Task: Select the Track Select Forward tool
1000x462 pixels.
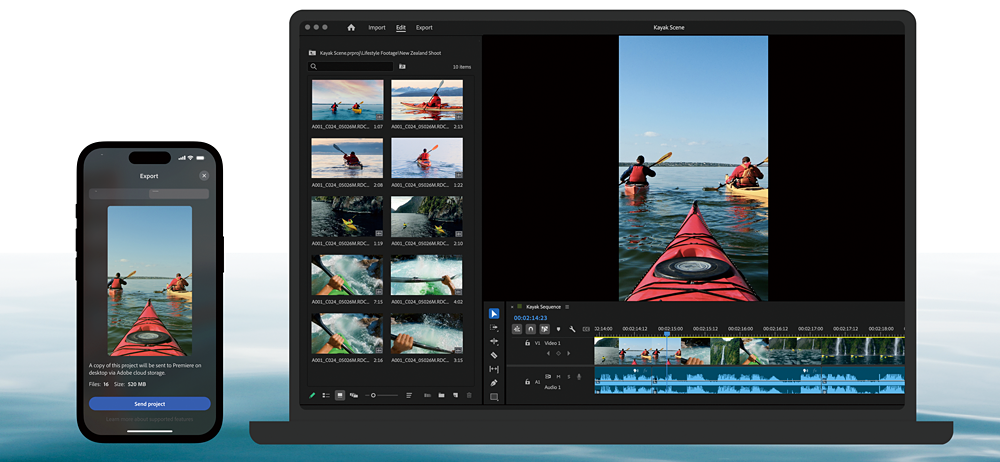Action: tap(494, 328)
